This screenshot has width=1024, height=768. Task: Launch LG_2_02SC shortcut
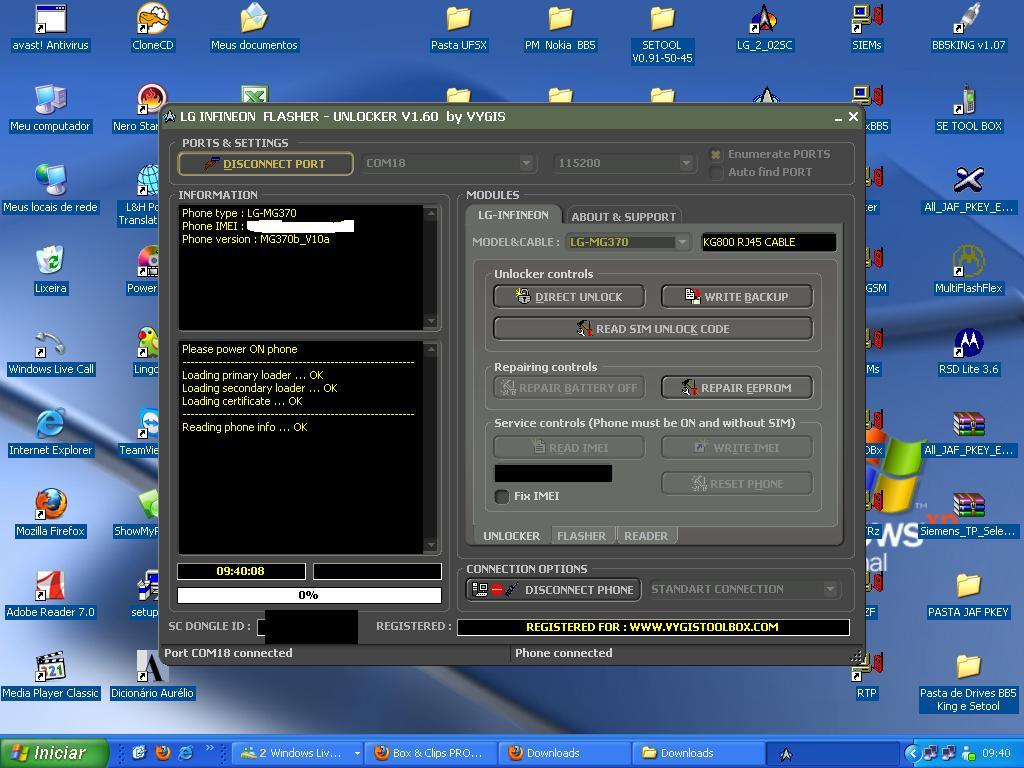pyautogui.click(x=765, y=27)
